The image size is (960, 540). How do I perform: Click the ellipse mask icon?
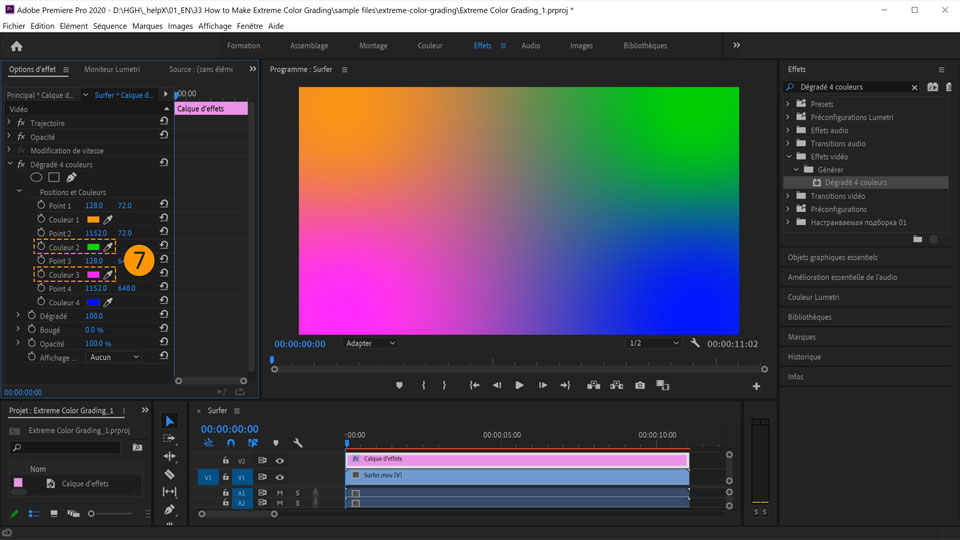pyautogui.click(x=36, y=178)
